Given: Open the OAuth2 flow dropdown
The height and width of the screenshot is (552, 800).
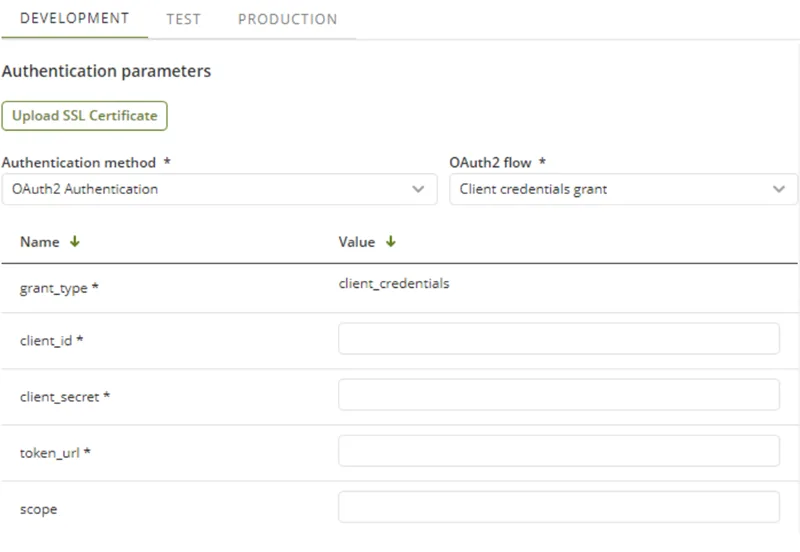Looking at the screenshot, I should pos(623,189).
